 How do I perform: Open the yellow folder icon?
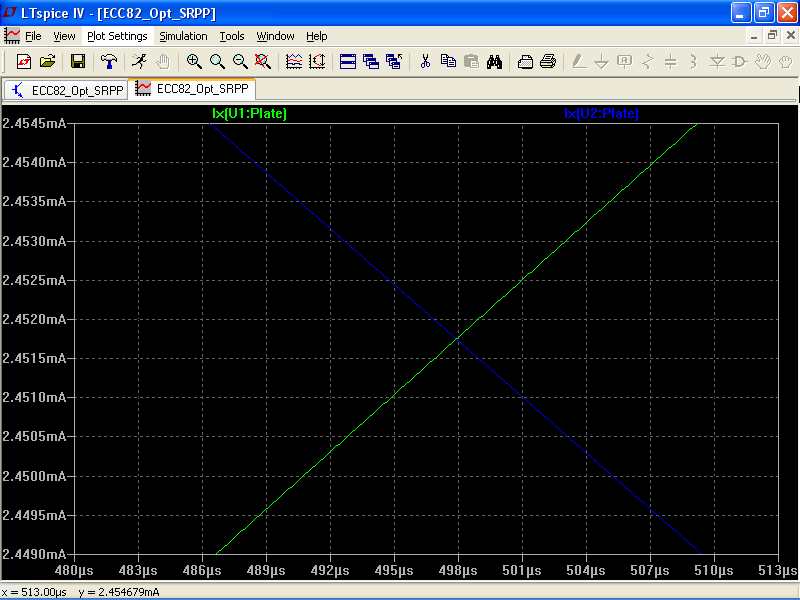pos(47,62)
